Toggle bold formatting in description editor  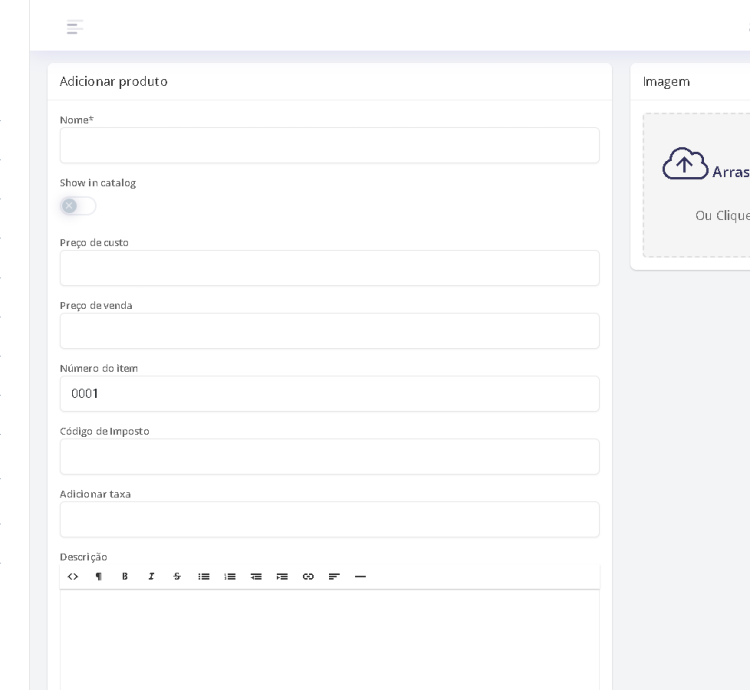coord(125,577)
